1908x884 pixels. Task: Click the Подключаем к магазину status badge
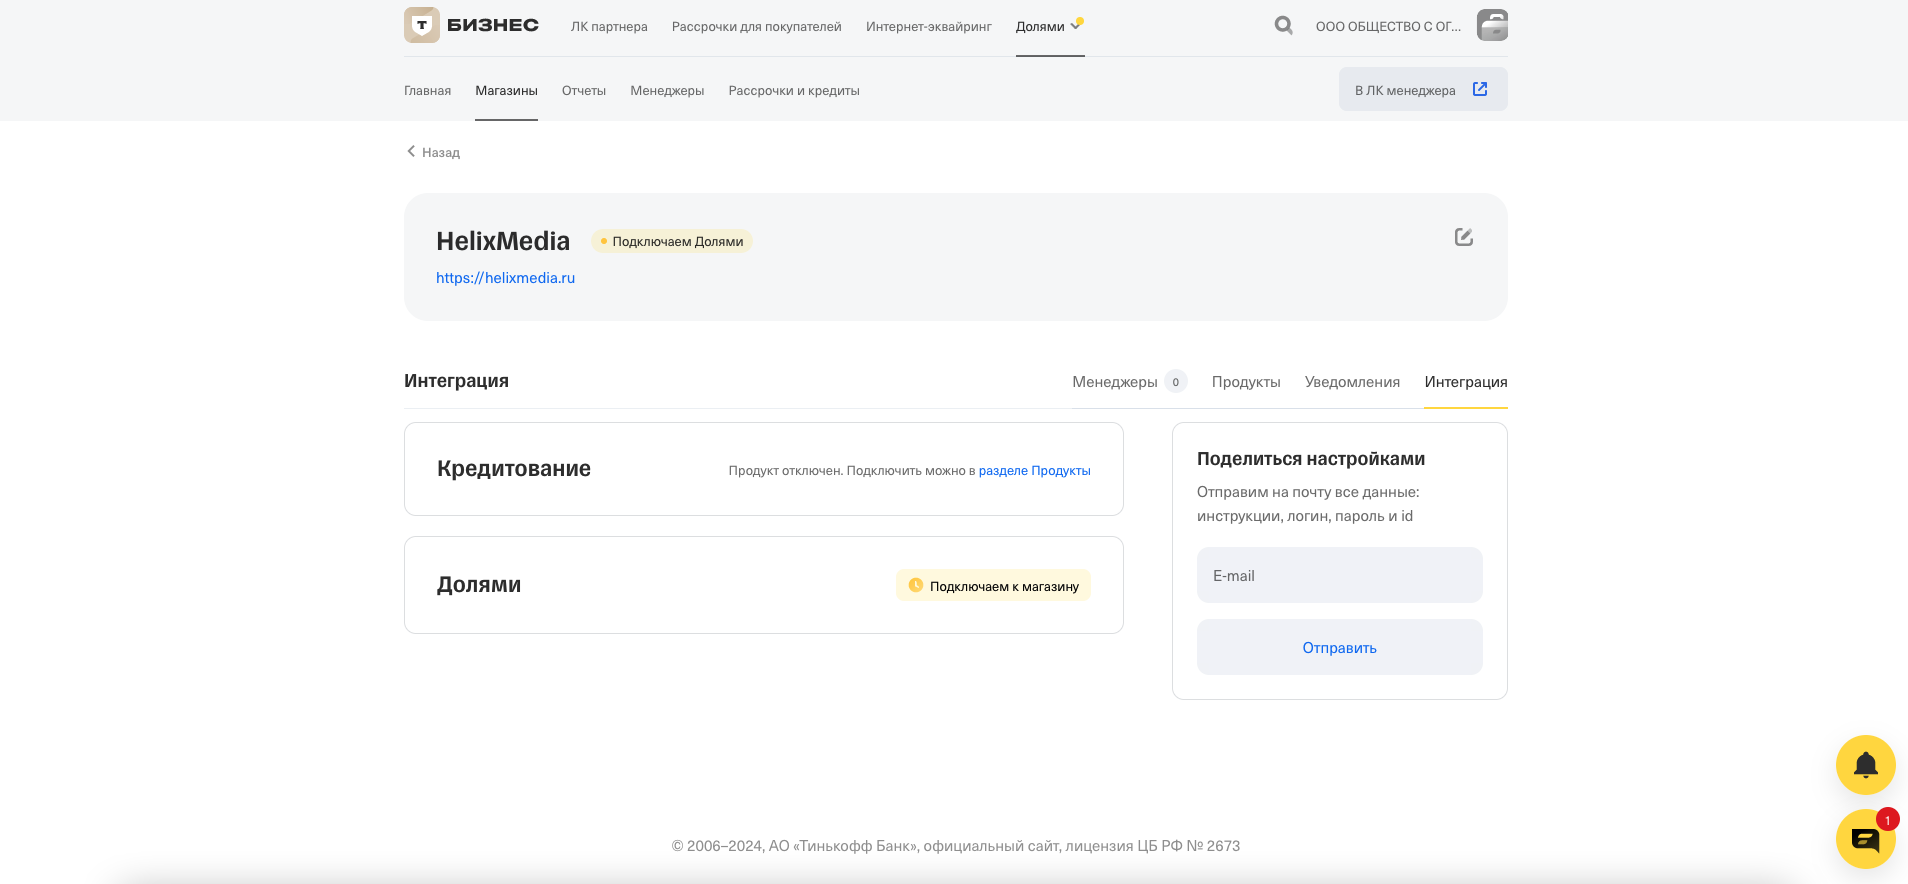[993, 586]
